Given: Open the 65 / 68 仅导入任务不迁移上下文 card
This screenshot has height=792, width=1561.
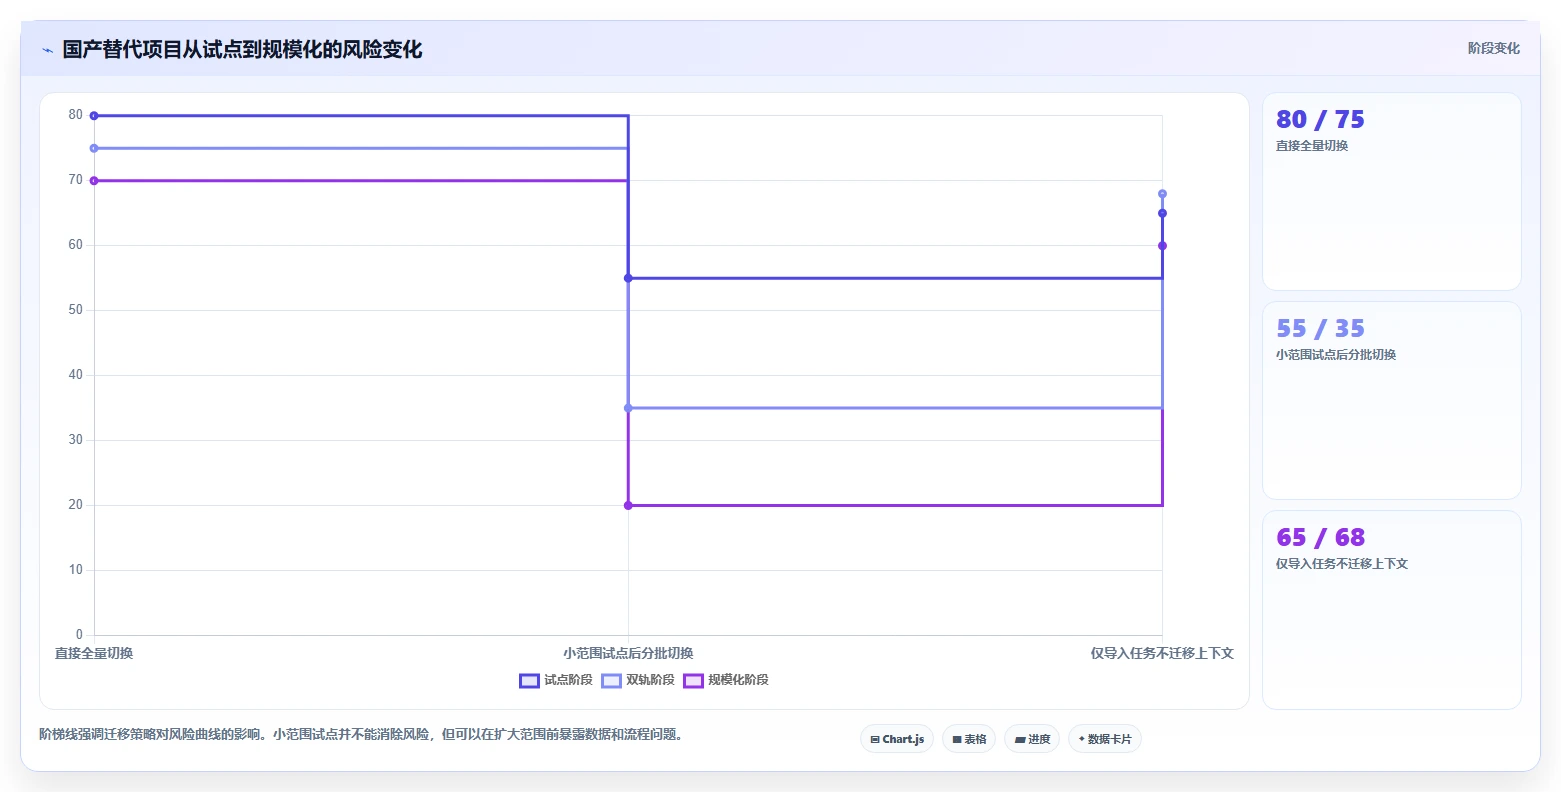Looking at the screenshot, I should [x=1391, y=609].
